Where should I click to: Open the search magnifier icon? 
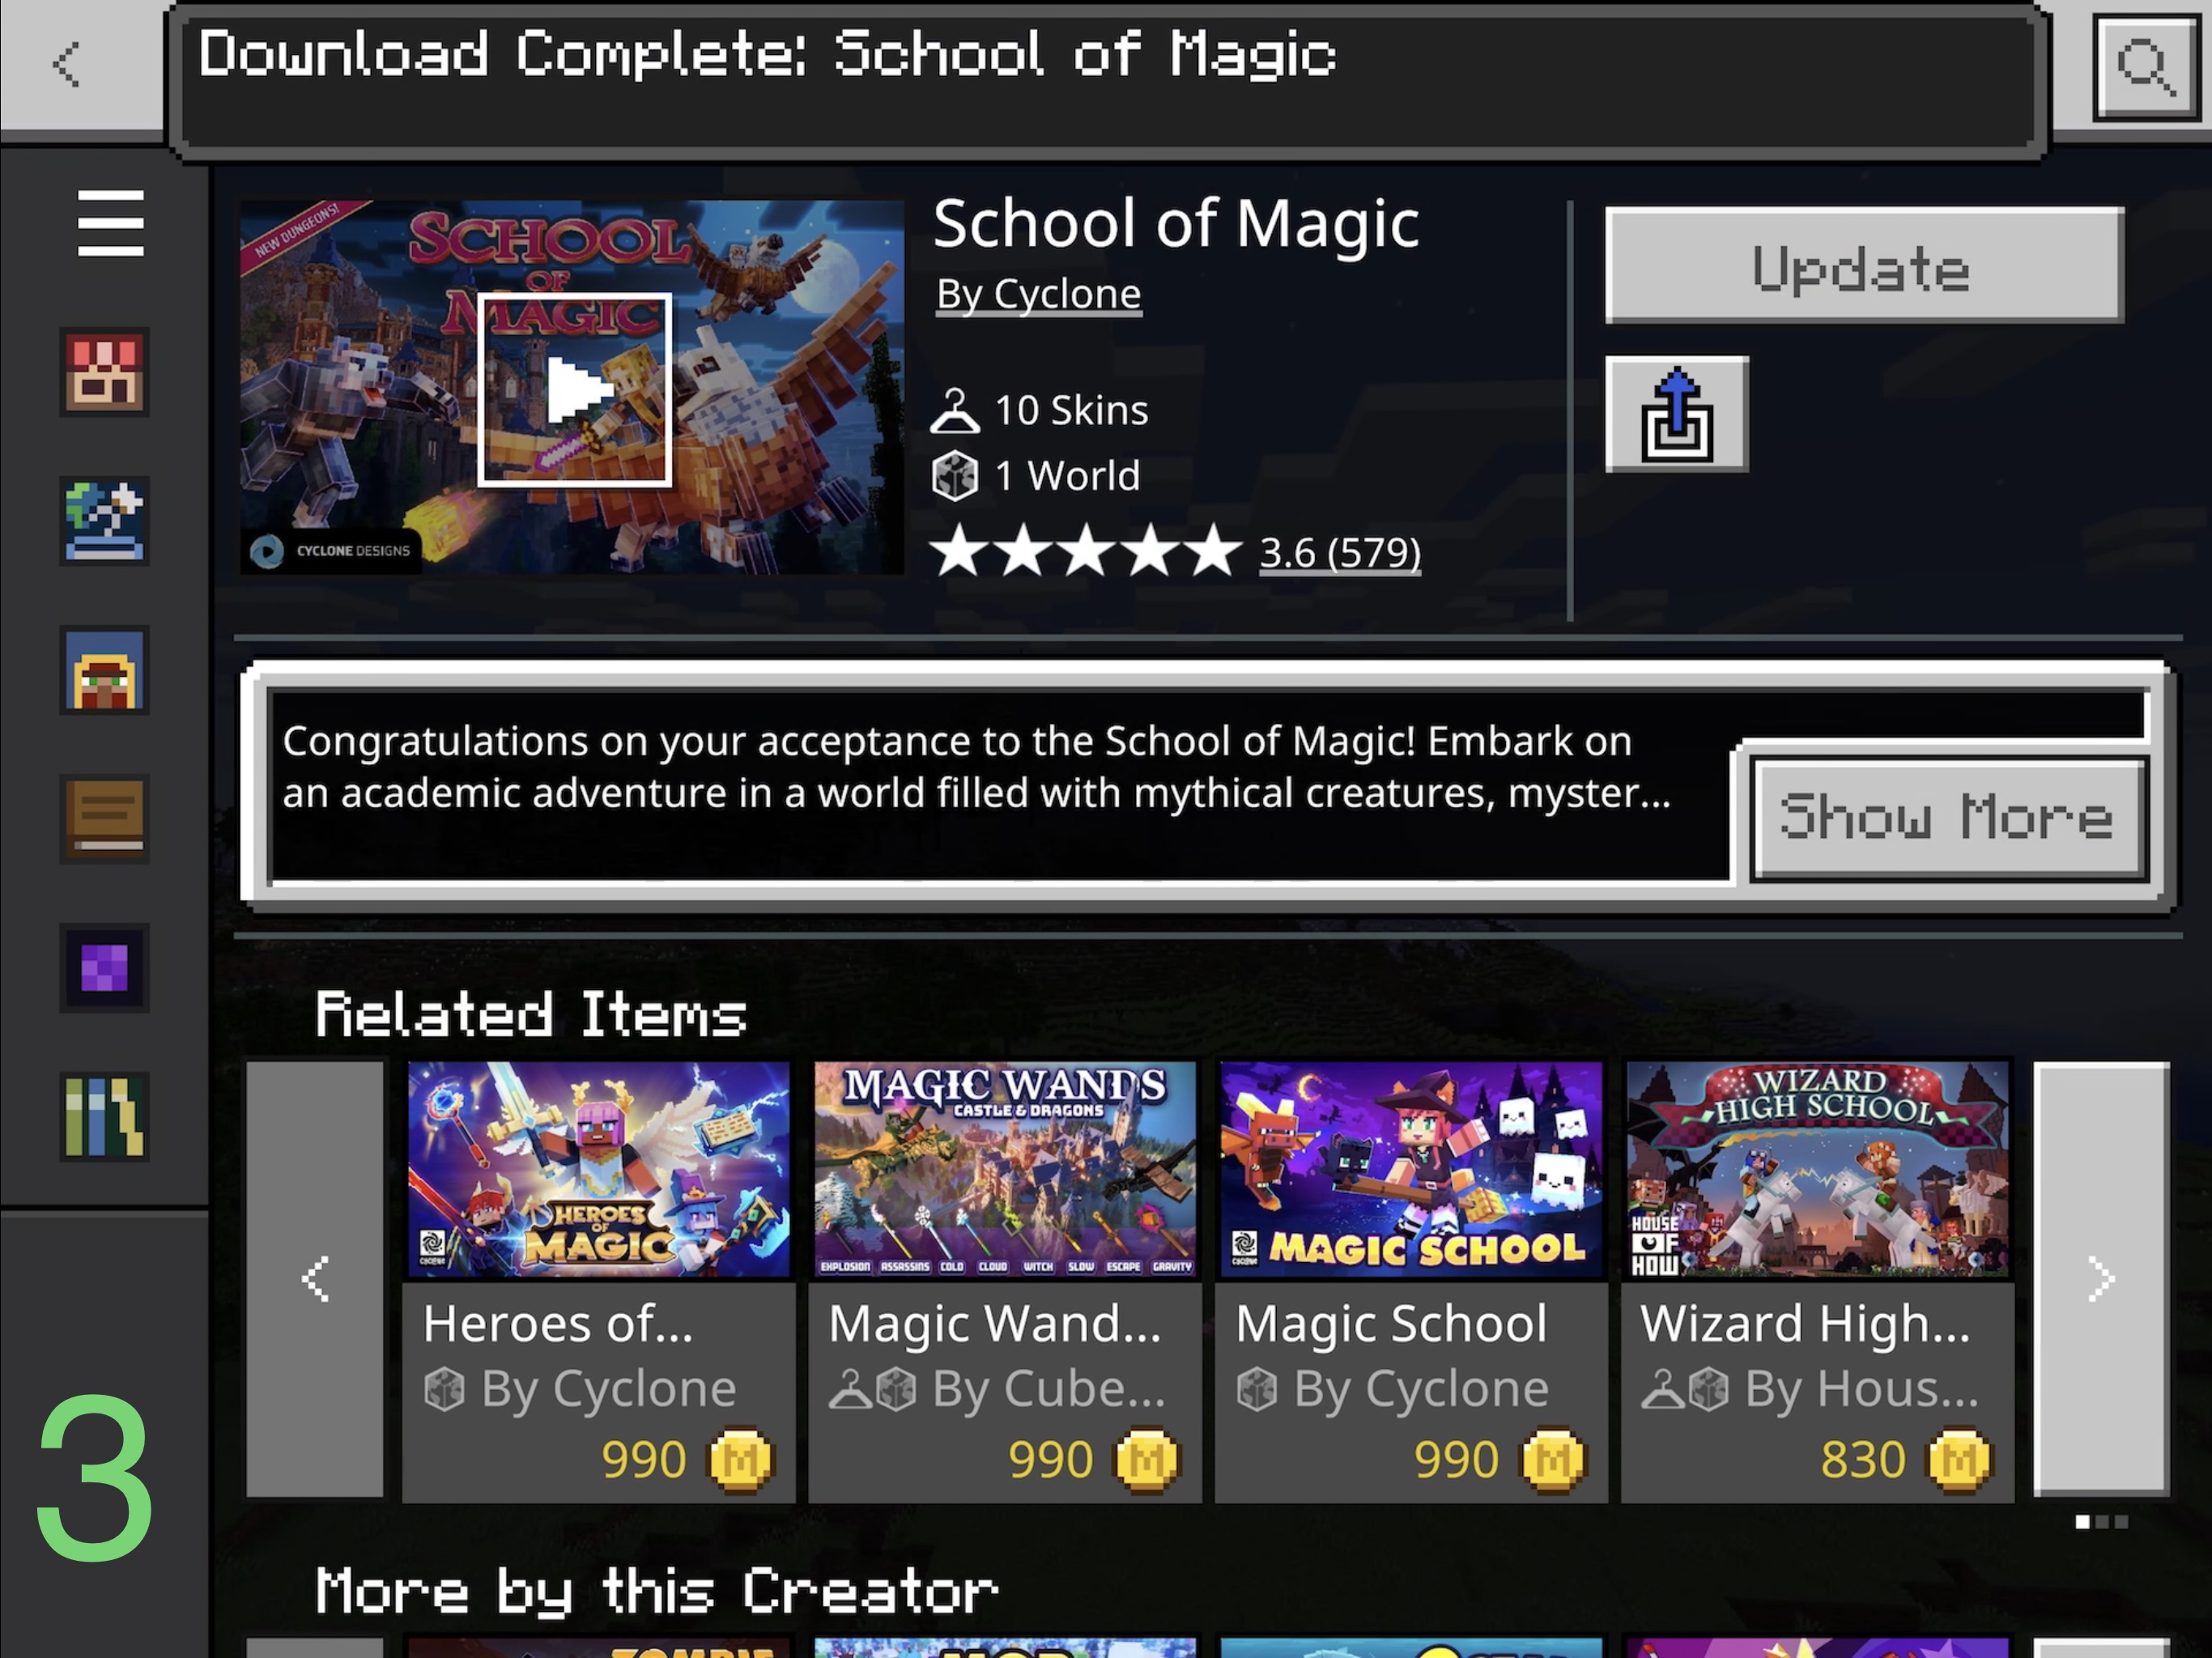point(2146,66)
